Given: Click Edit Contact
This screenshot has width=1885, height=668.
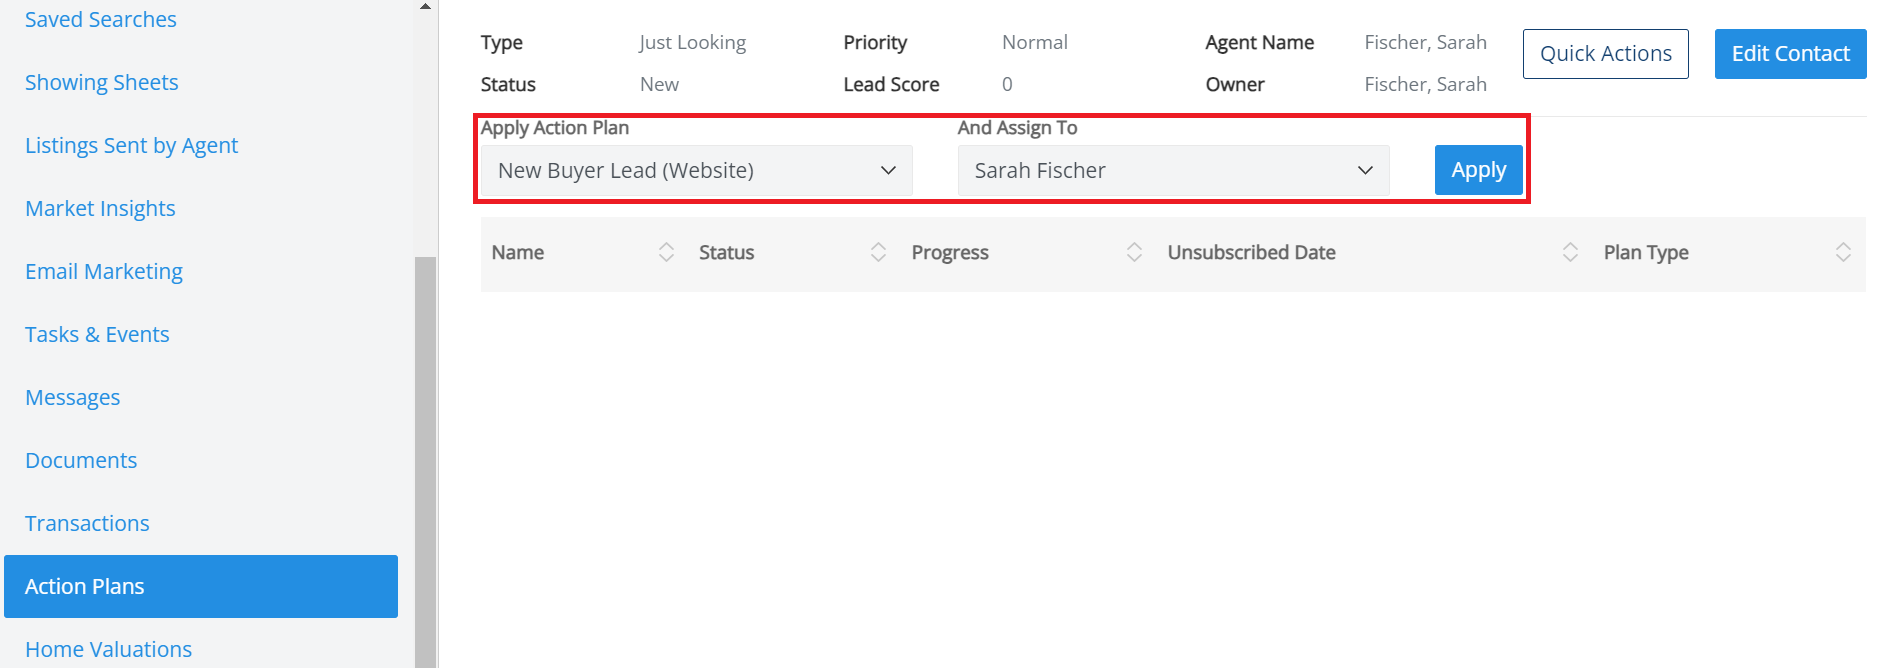Looking at the screenshot, I should pos(1789,53).
